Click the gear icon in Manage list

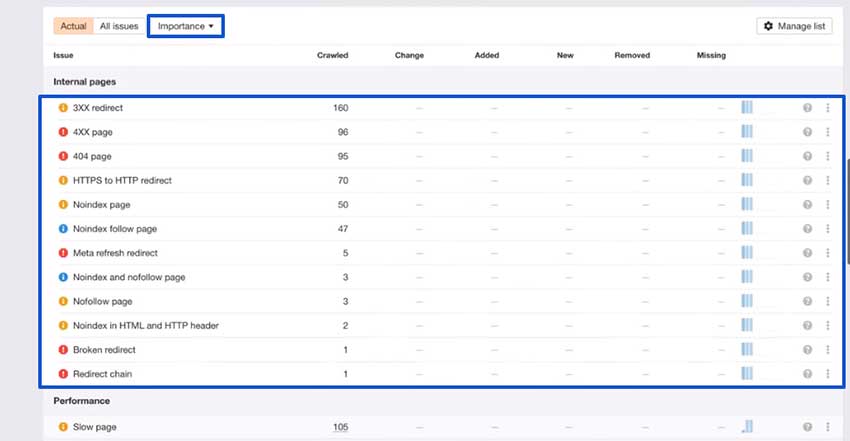tap(768, 26)
